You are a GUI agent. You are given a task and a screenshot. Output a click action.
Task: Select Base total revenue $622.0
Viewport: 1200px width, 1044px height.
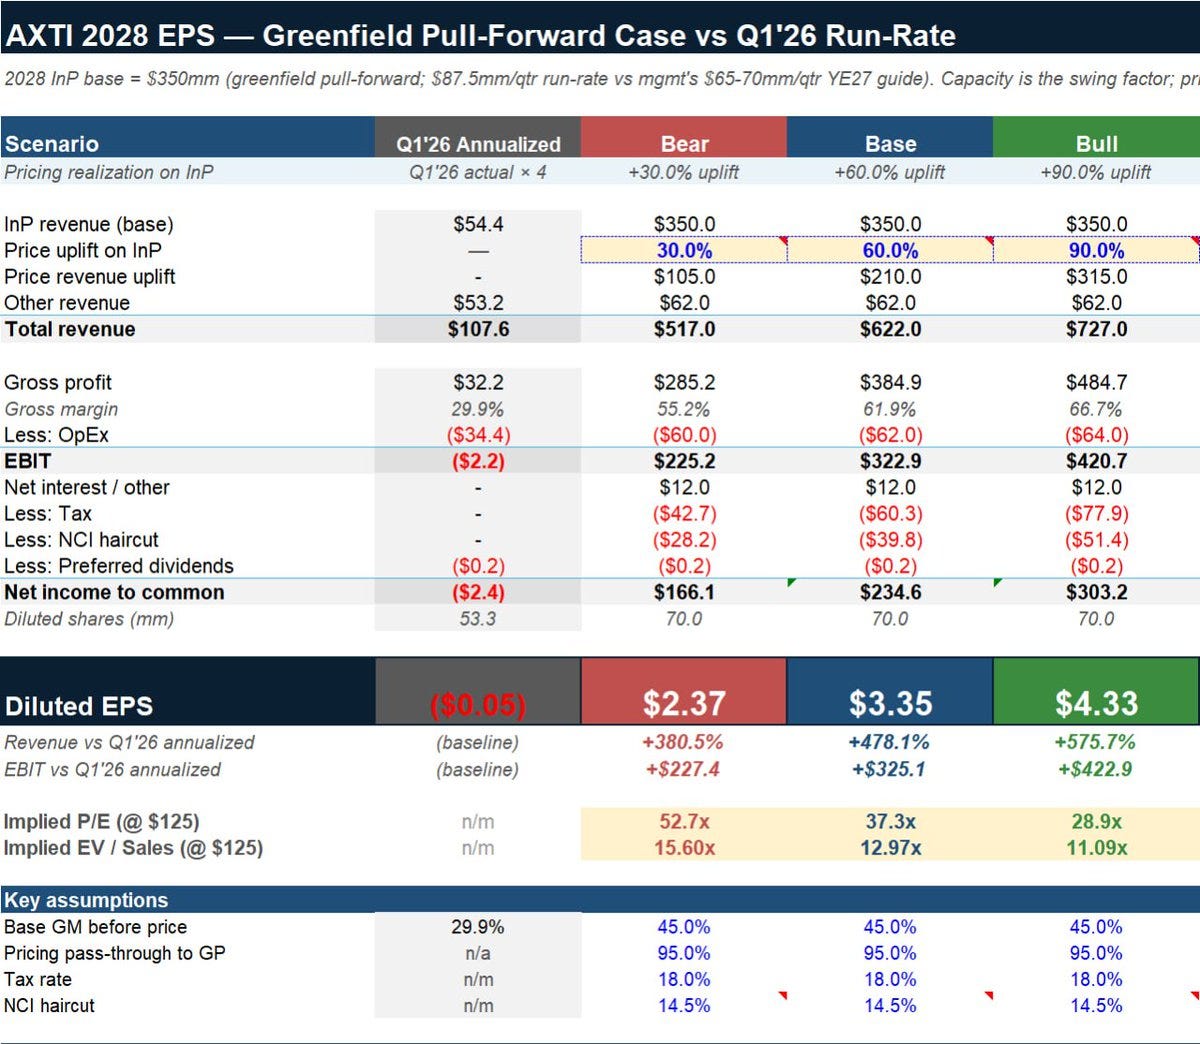890,329
